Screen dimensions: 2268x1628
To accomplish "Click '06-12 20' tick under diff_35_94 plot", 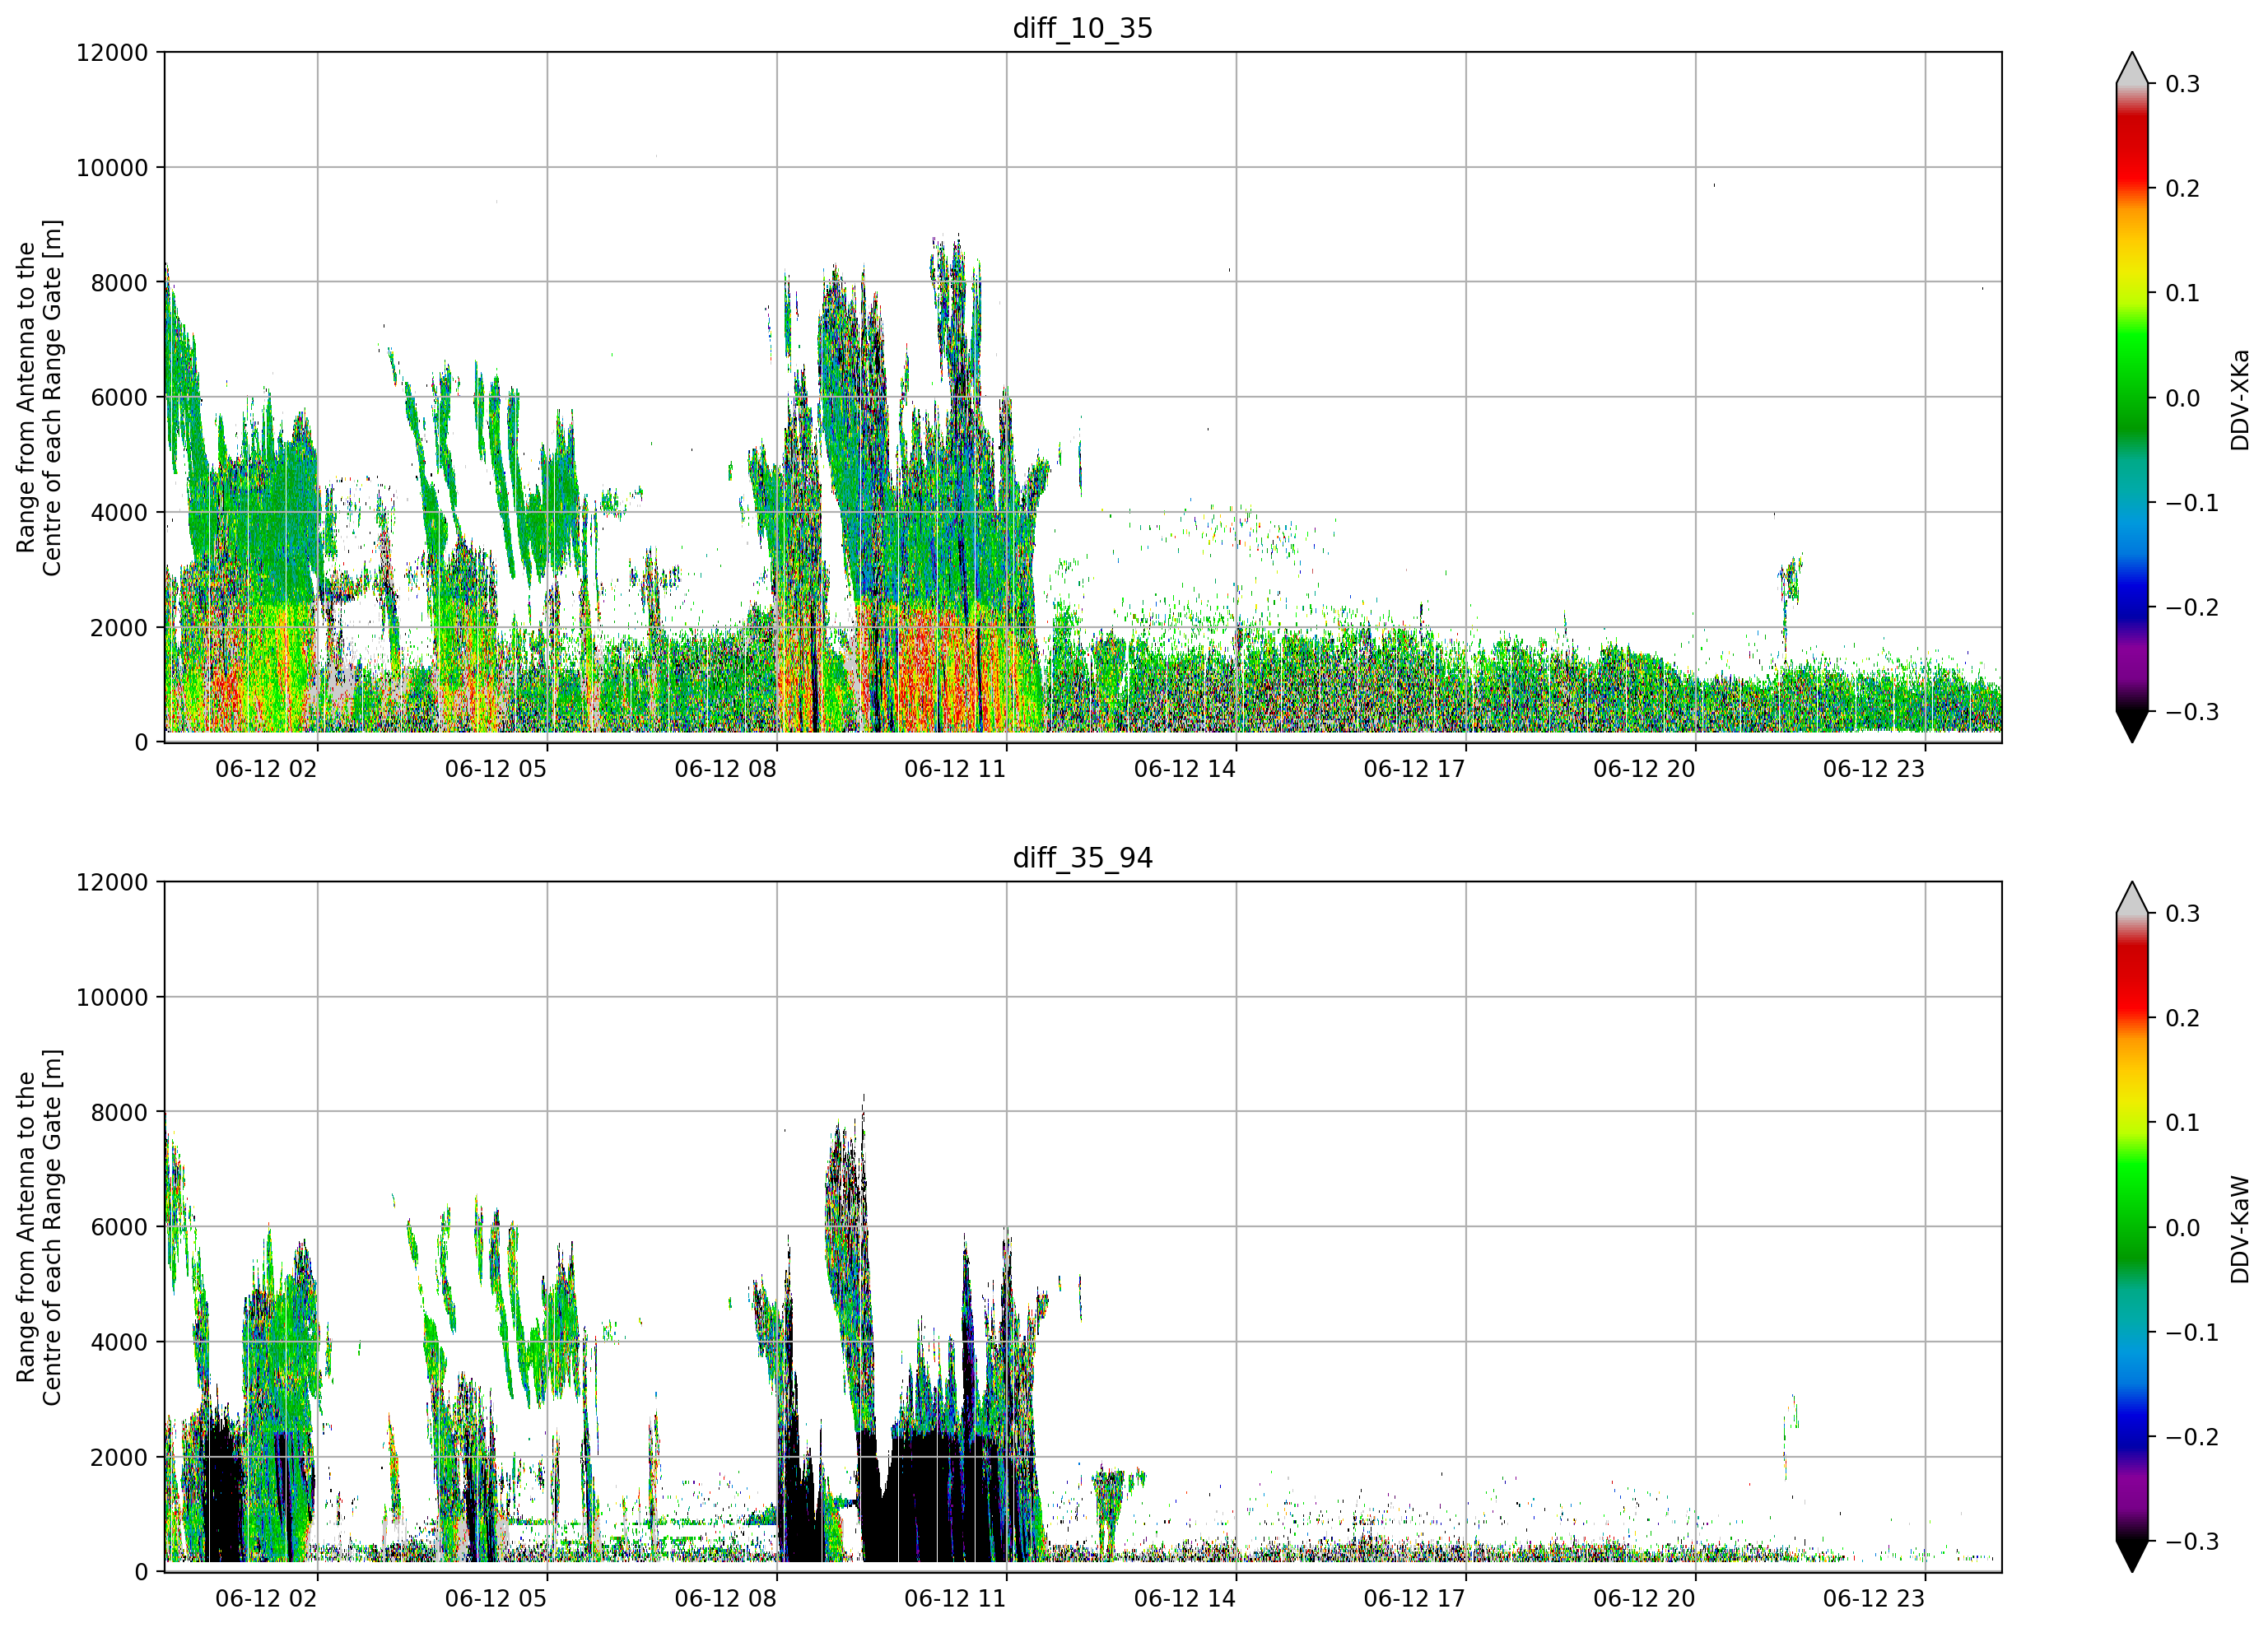I will 1644,1599.
